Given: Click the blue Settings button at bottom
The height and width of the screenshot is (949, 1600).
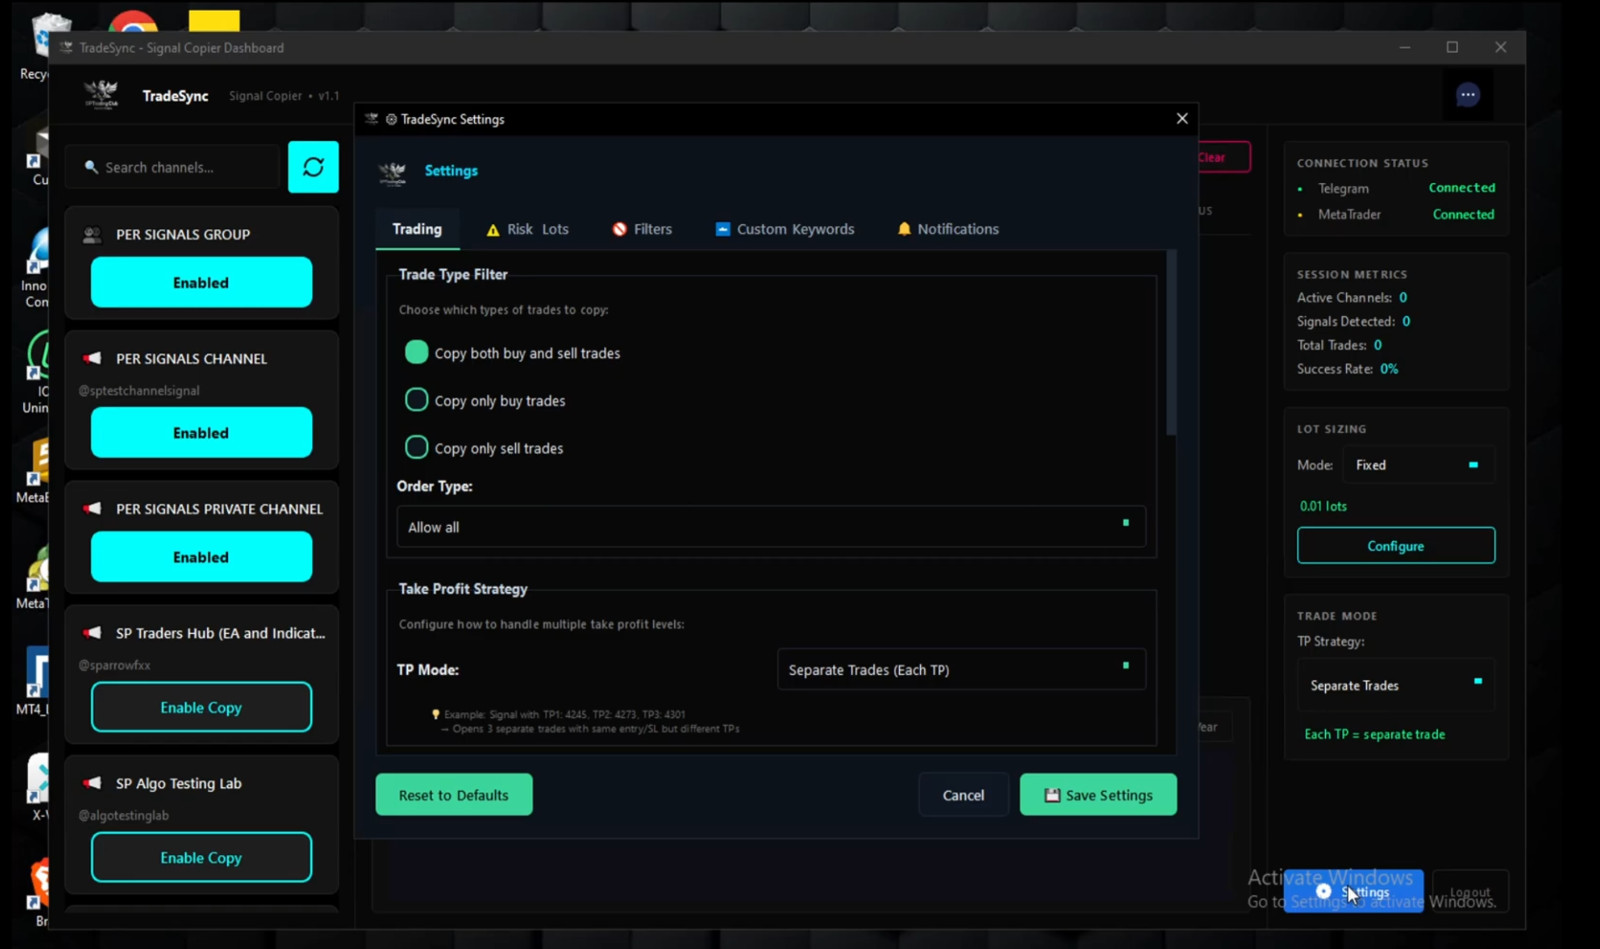Looking at the screenshot, I should 1353,891.
